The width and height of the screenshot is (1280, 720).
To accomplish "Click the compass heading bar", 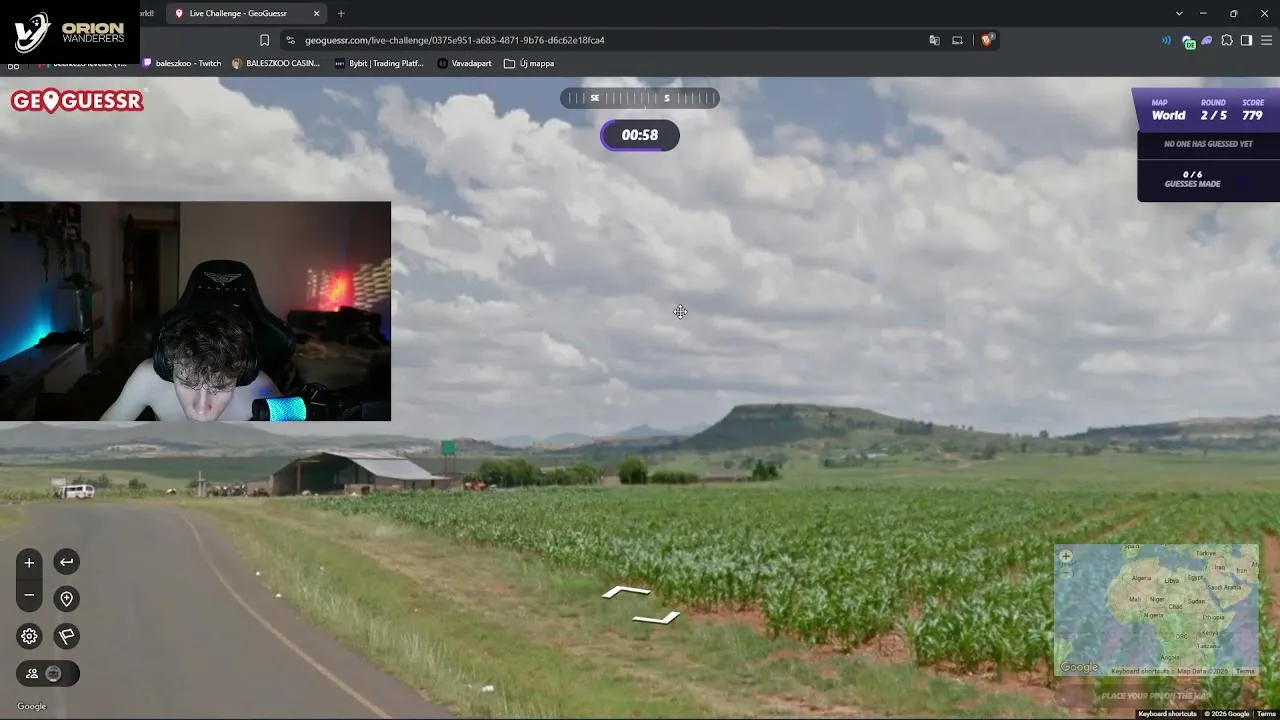I will click(640, 98).
